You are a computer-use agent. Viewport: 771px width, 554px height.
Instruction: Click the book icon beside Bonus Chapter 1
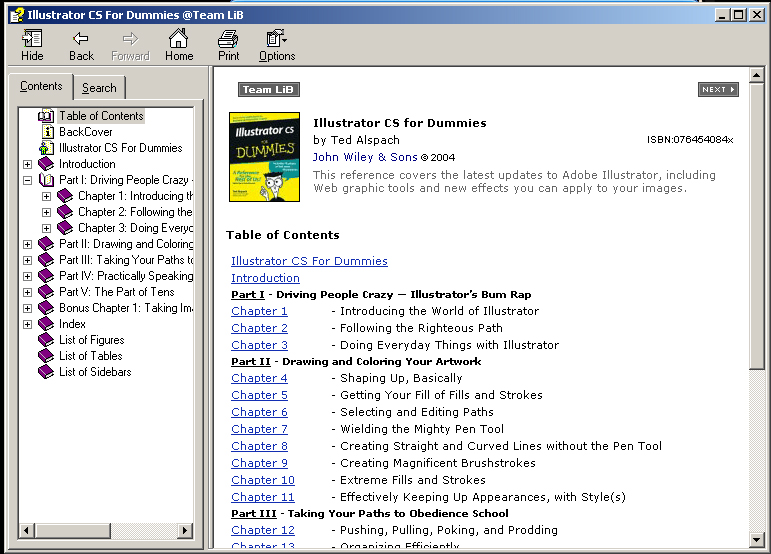(46, 308)
